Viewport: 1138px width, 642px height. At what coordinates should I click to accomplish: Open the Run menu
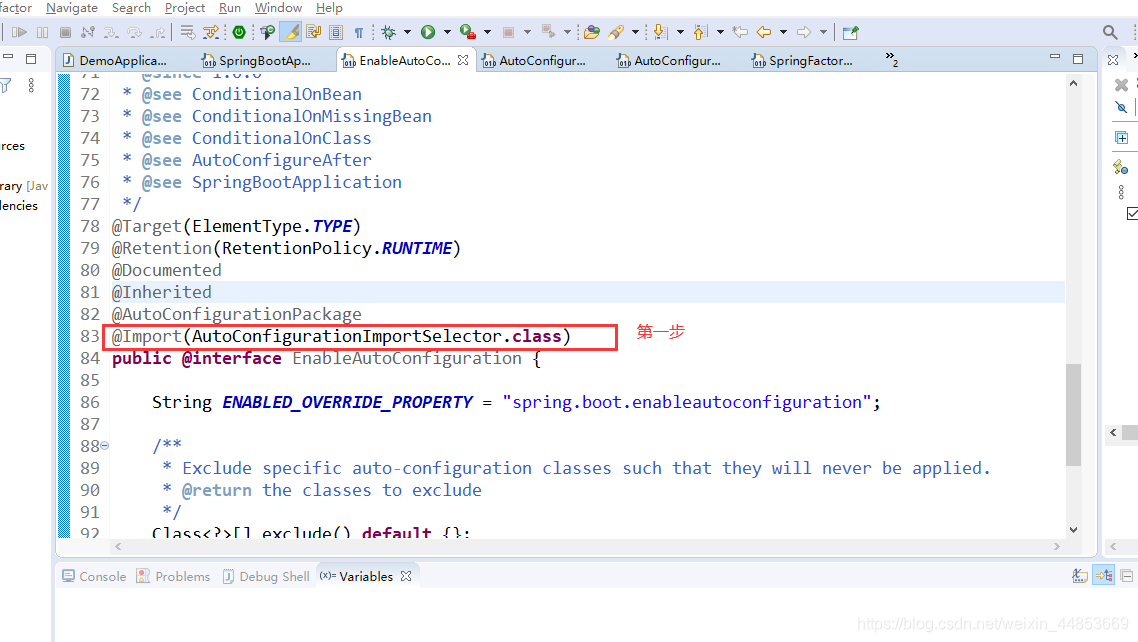tap(229, 8)
